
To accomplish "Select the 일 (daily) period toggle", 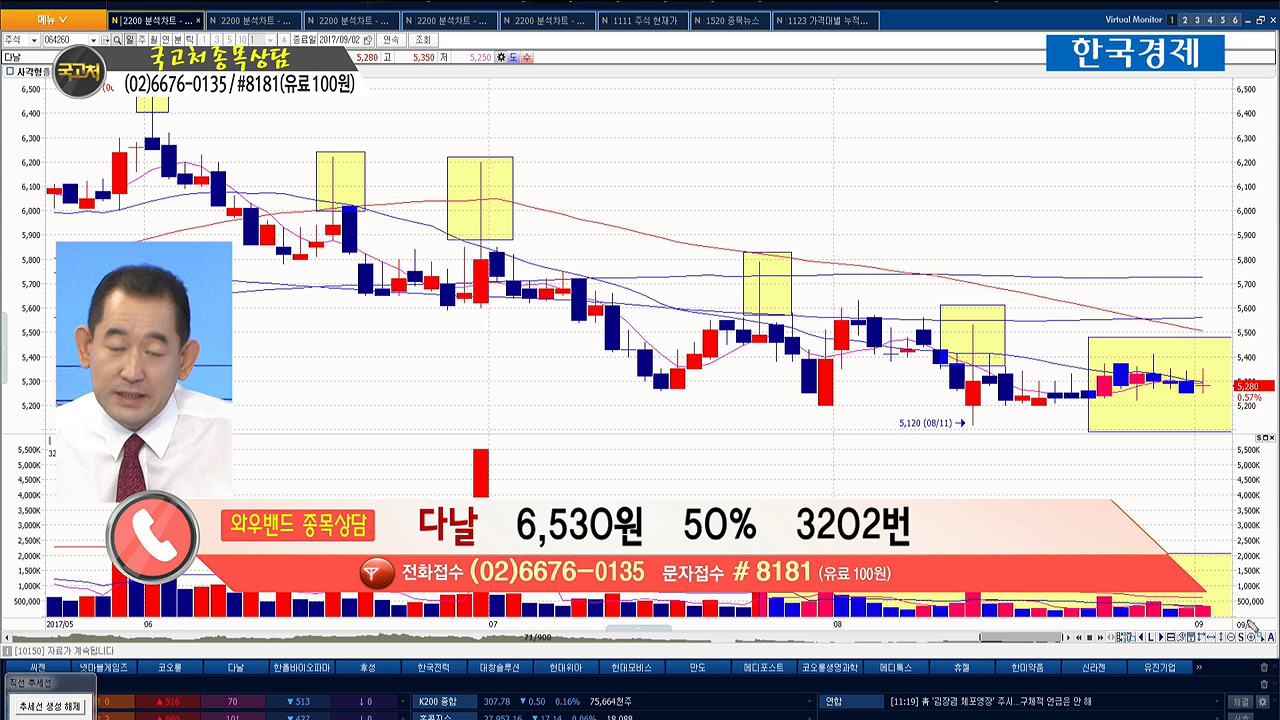I will coord(129,40).
